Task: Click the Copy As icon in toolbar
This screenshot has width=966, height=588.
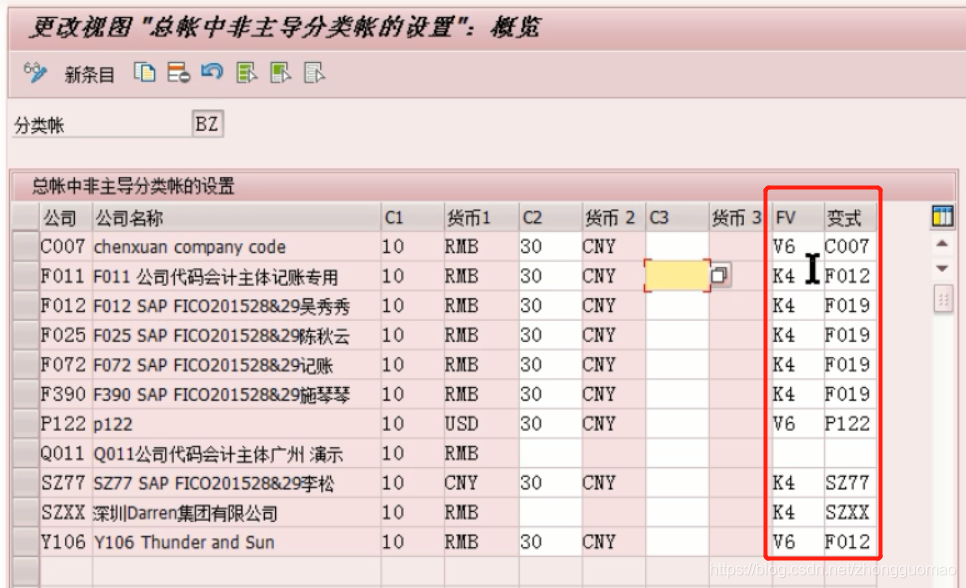Action: tap(145, 73)
